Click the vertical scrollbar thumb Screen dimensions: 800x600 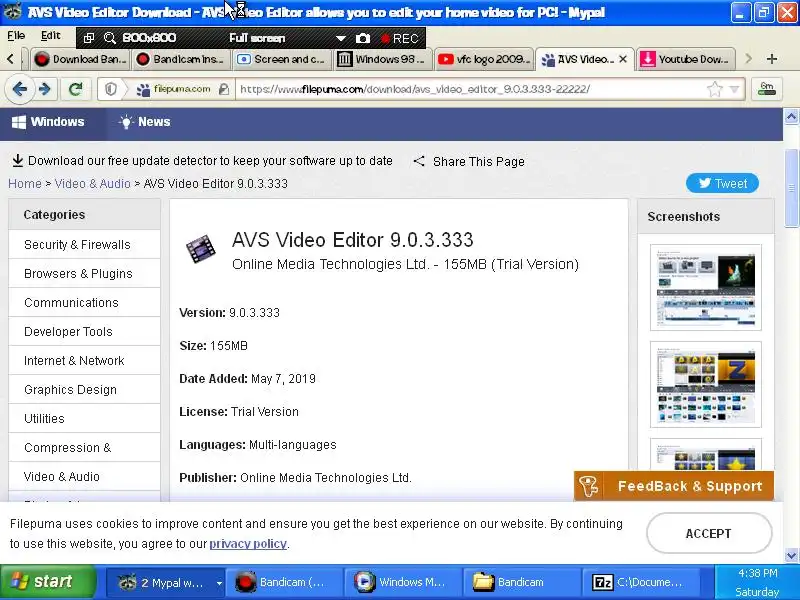[791, 188]
